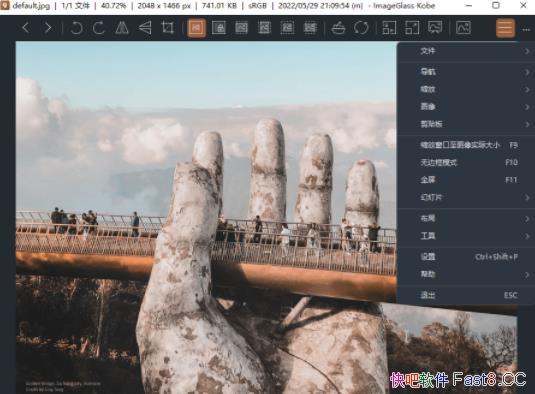Toggle the Lock zoom ratio mode

point(219,28)
